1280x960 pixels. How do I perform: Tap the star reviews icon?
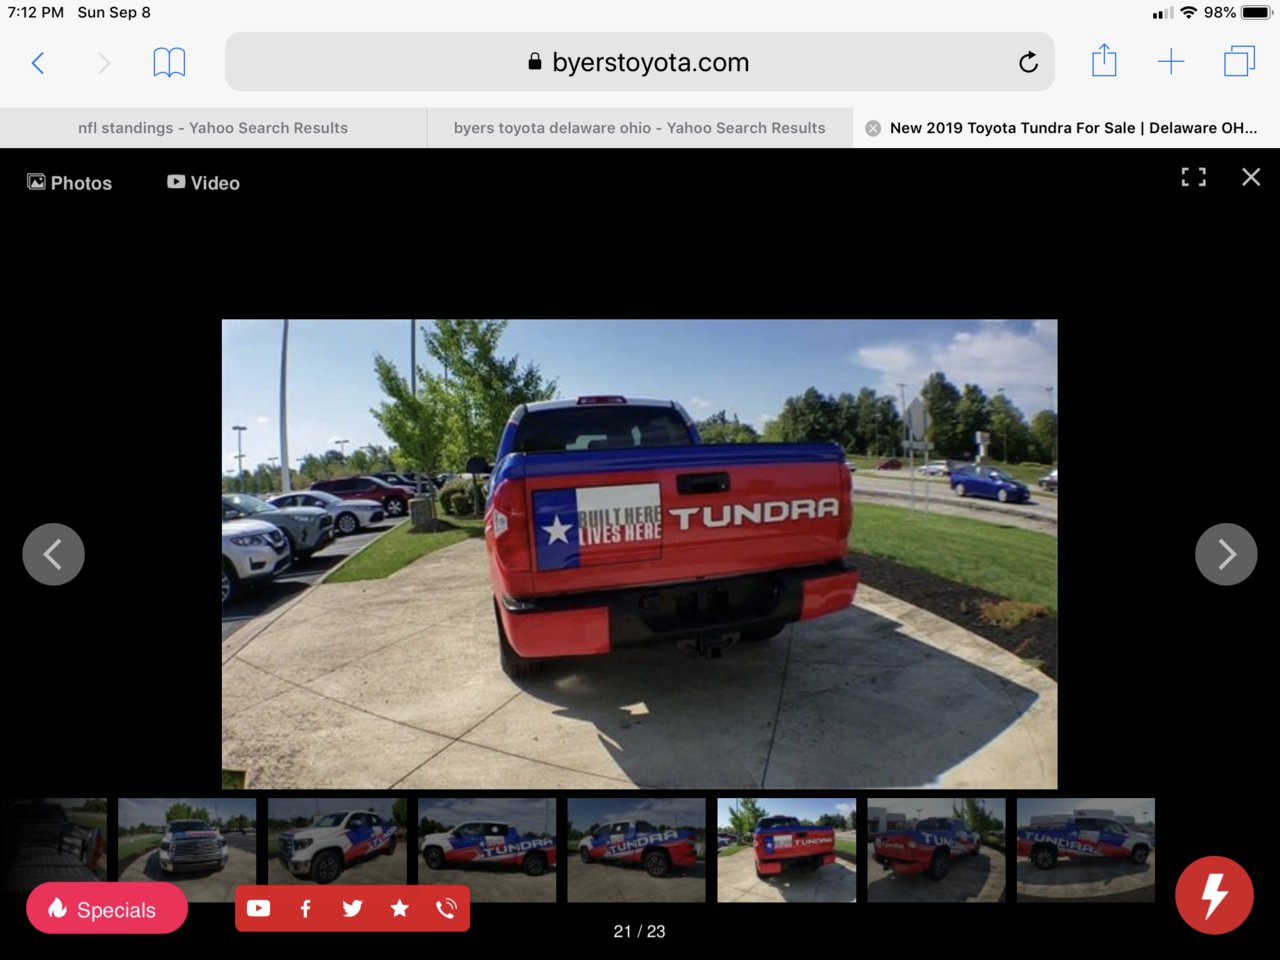(400, 908)
